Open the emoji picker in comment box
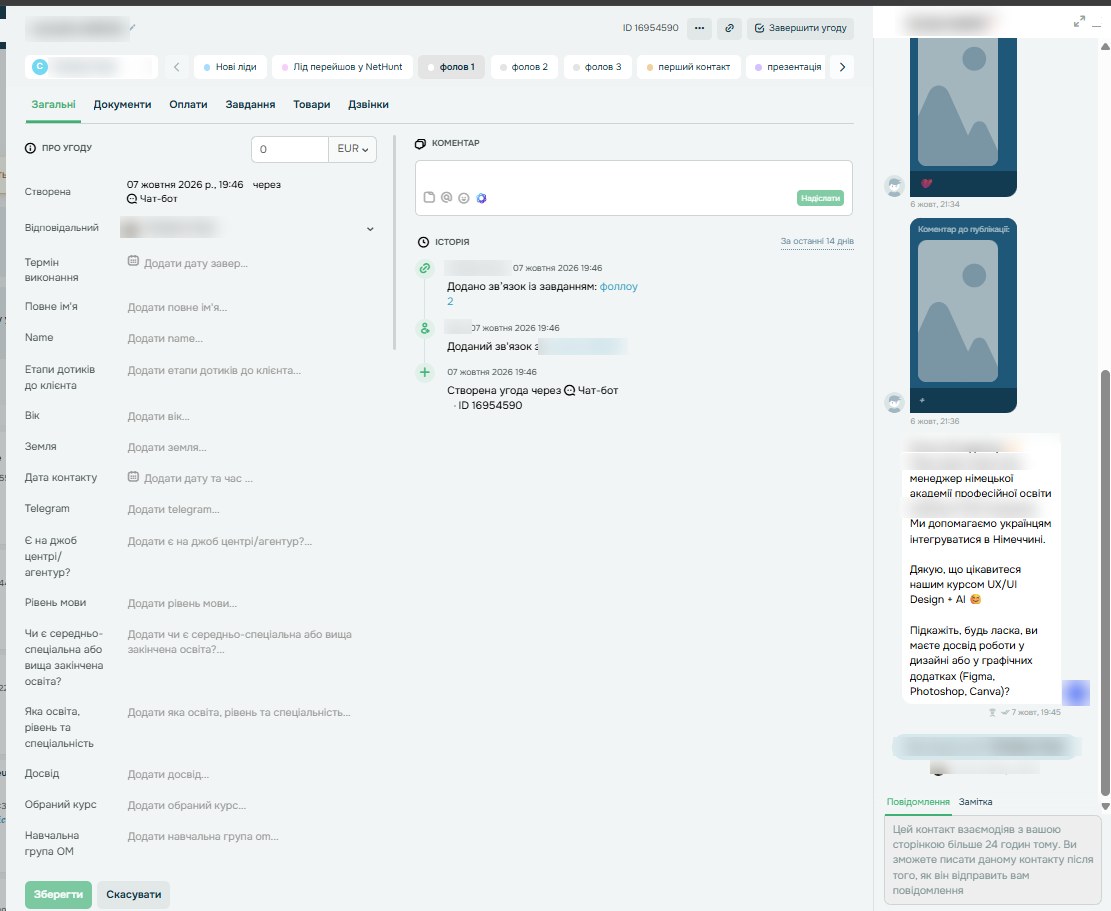 (463, 198)
